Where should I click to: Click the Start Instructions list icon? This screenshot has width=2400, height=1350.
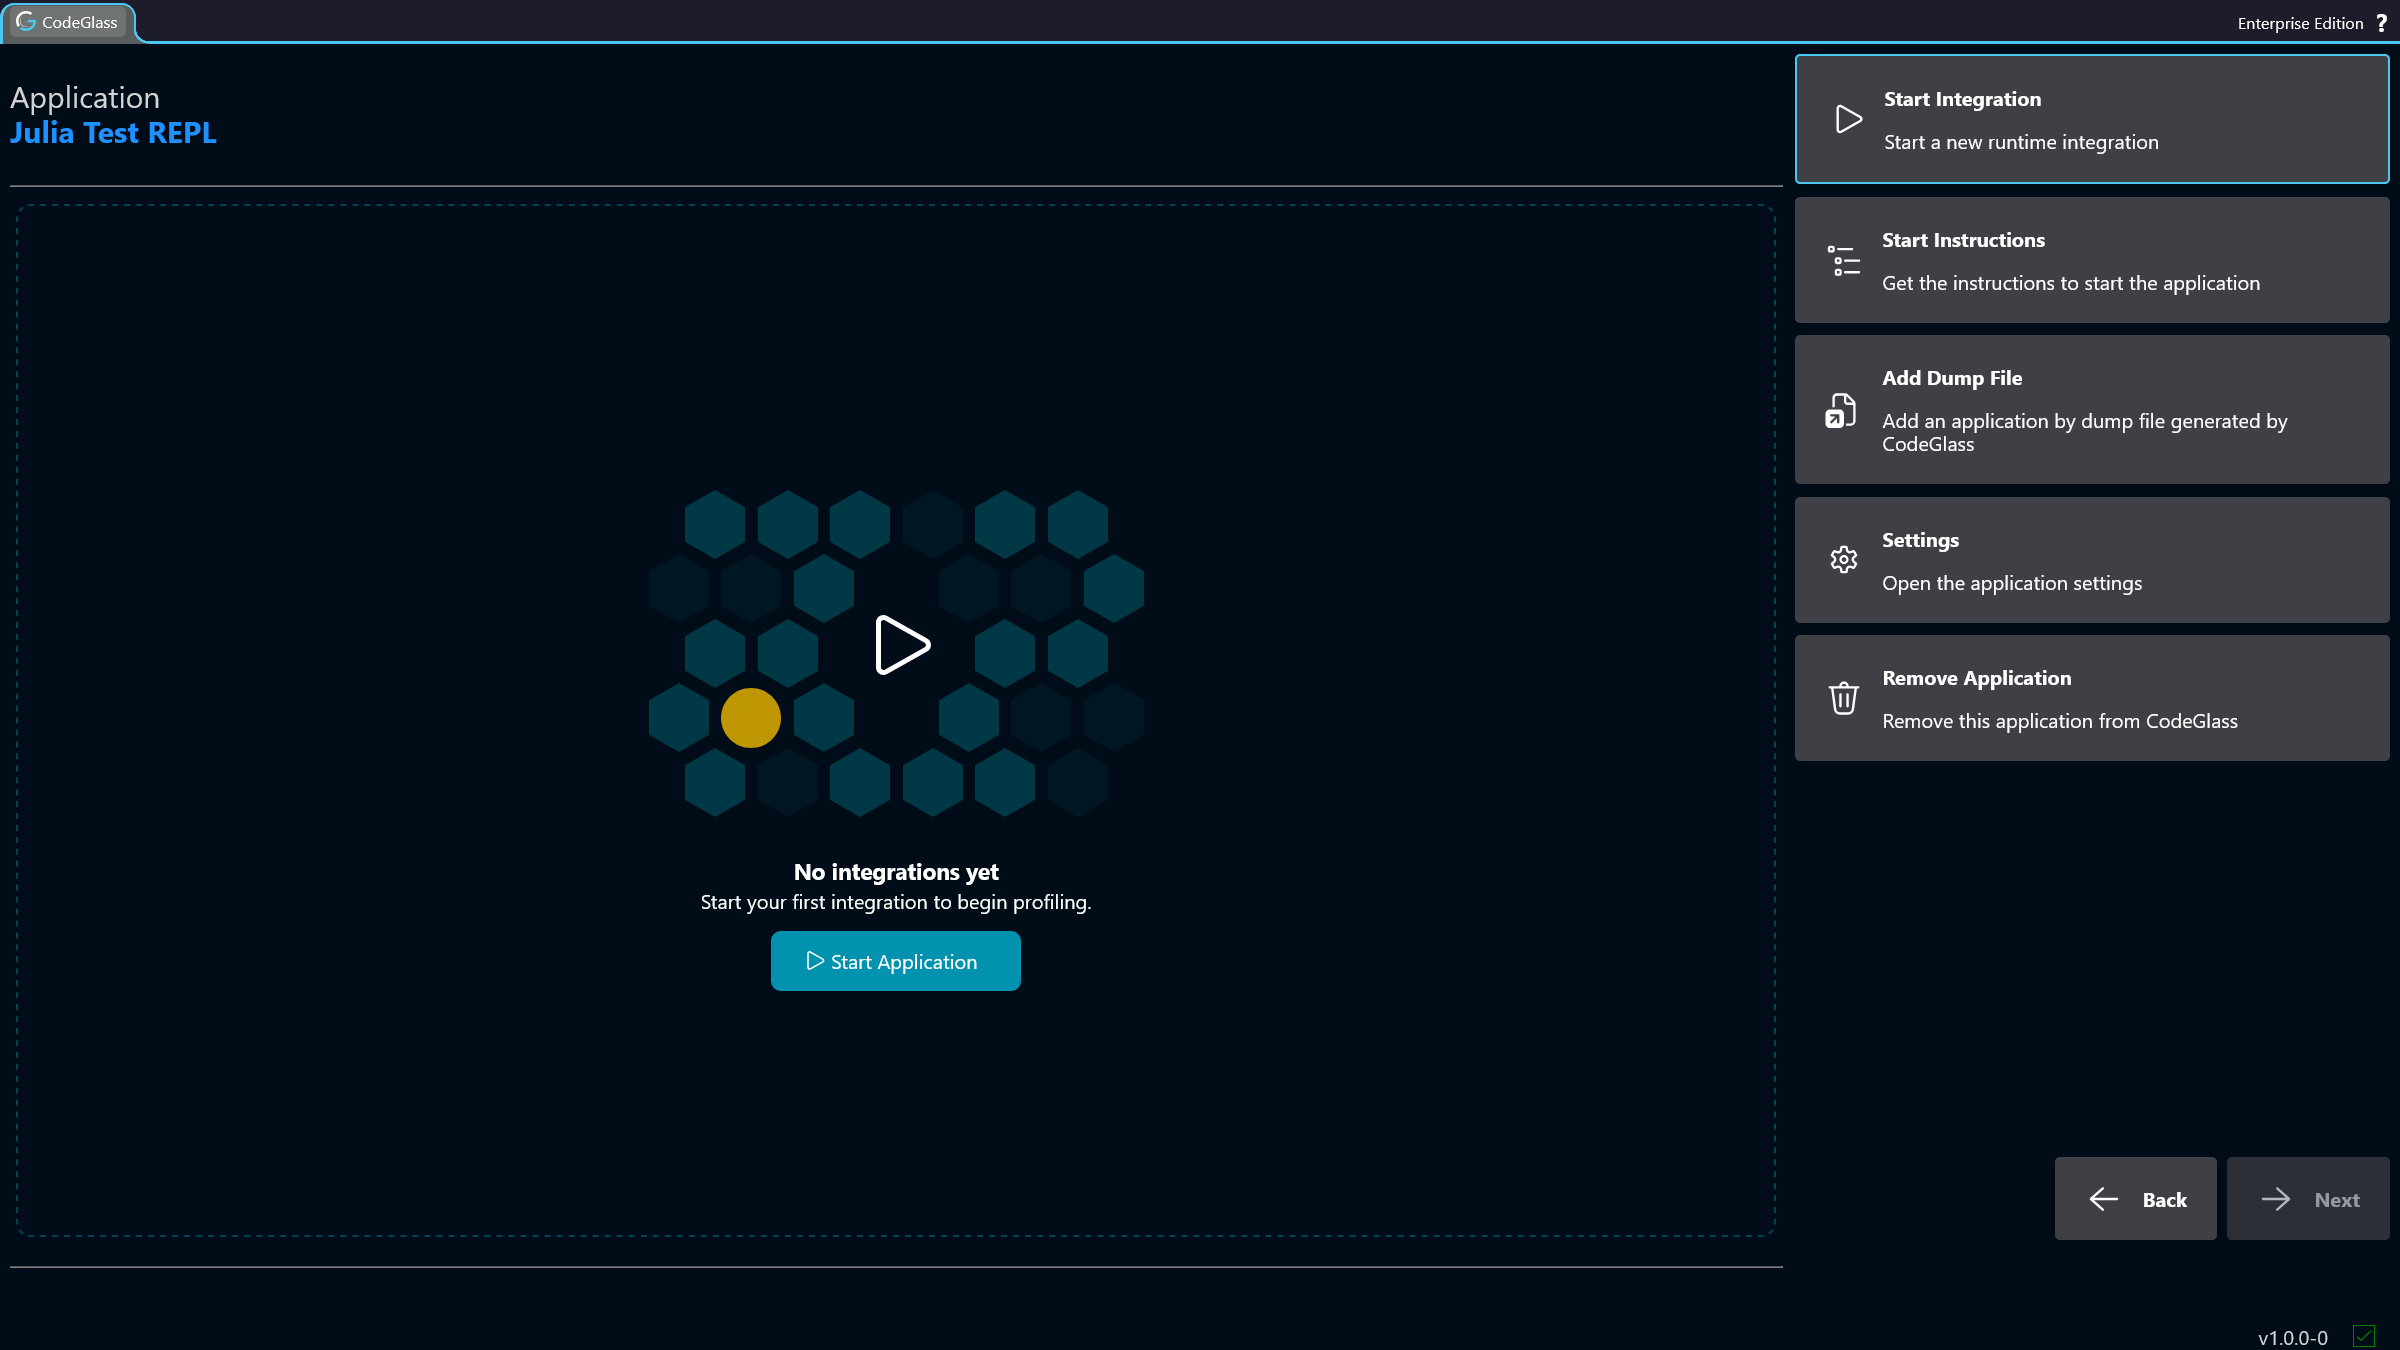coord(1844,261)
